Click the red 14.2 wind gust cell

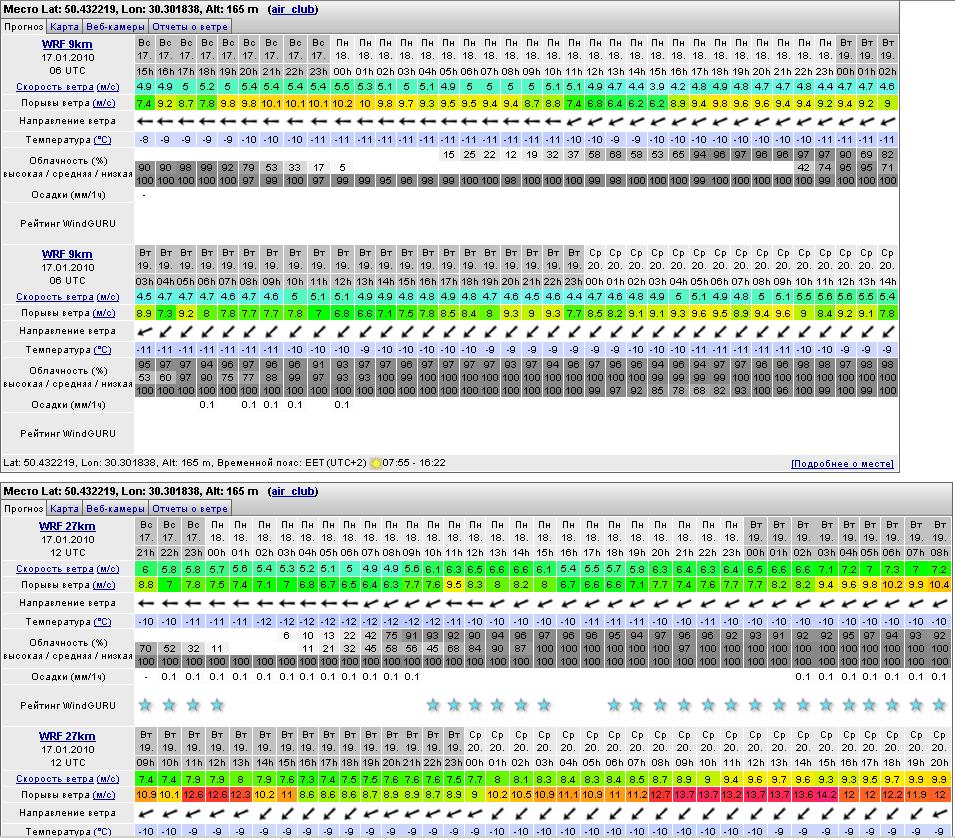click(825, 795)
